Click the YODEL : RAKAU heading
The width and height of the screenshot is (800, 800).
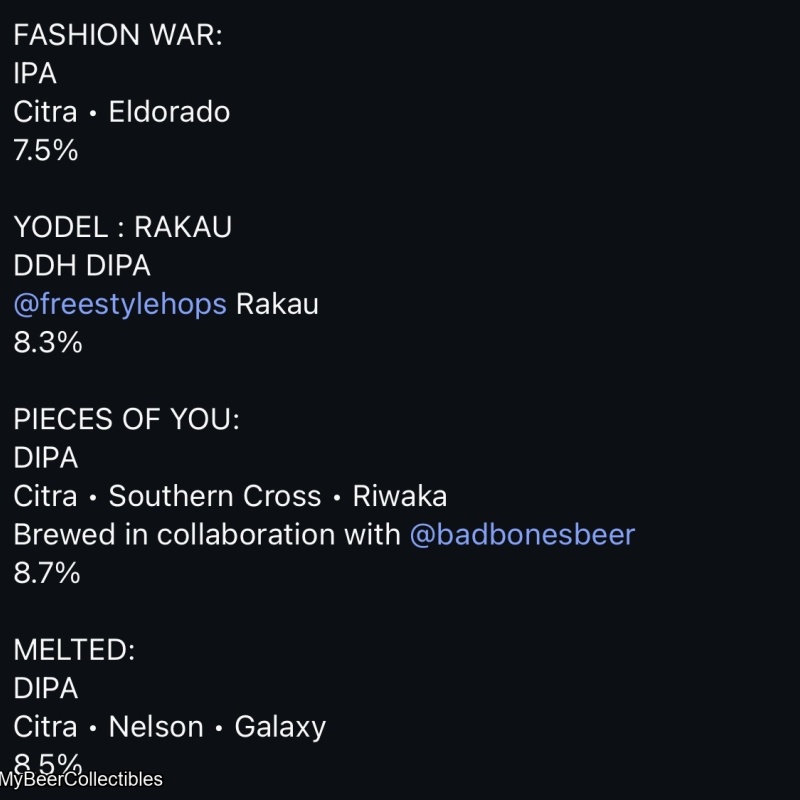122,227
